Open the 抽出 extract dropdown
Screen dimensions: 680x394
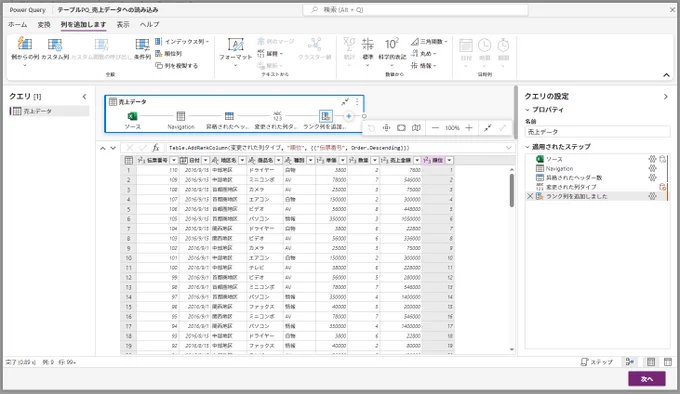(x=270, y=54)
